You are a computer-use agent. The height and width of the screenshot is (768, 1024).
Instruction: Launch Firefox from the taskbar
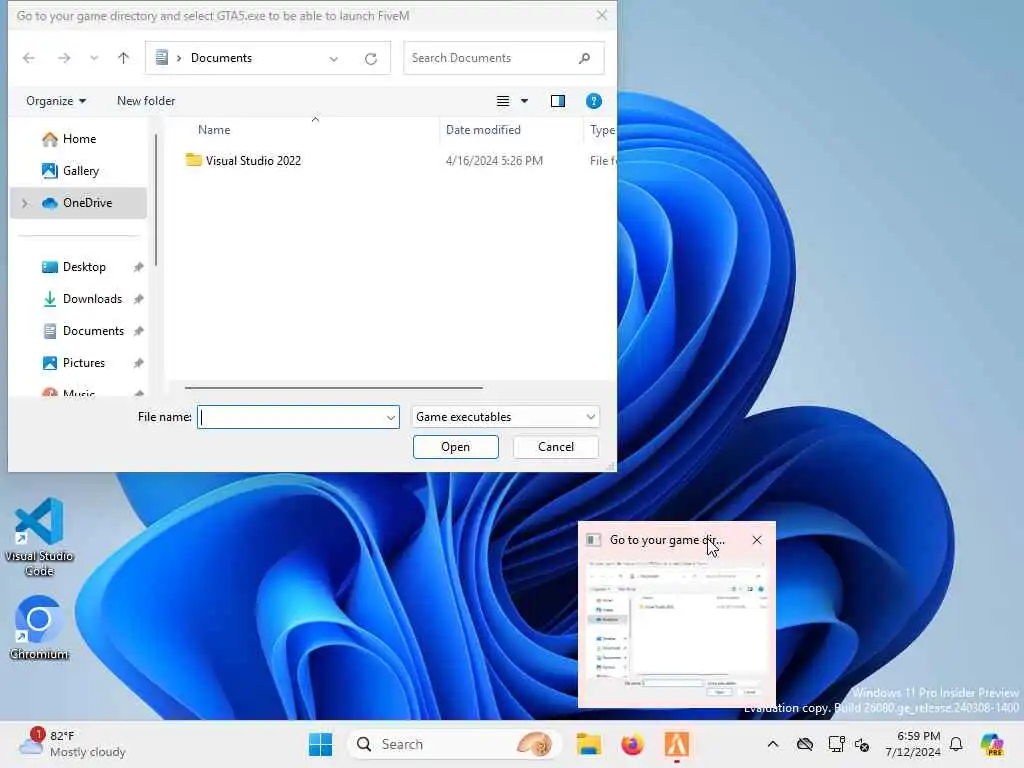632,744
